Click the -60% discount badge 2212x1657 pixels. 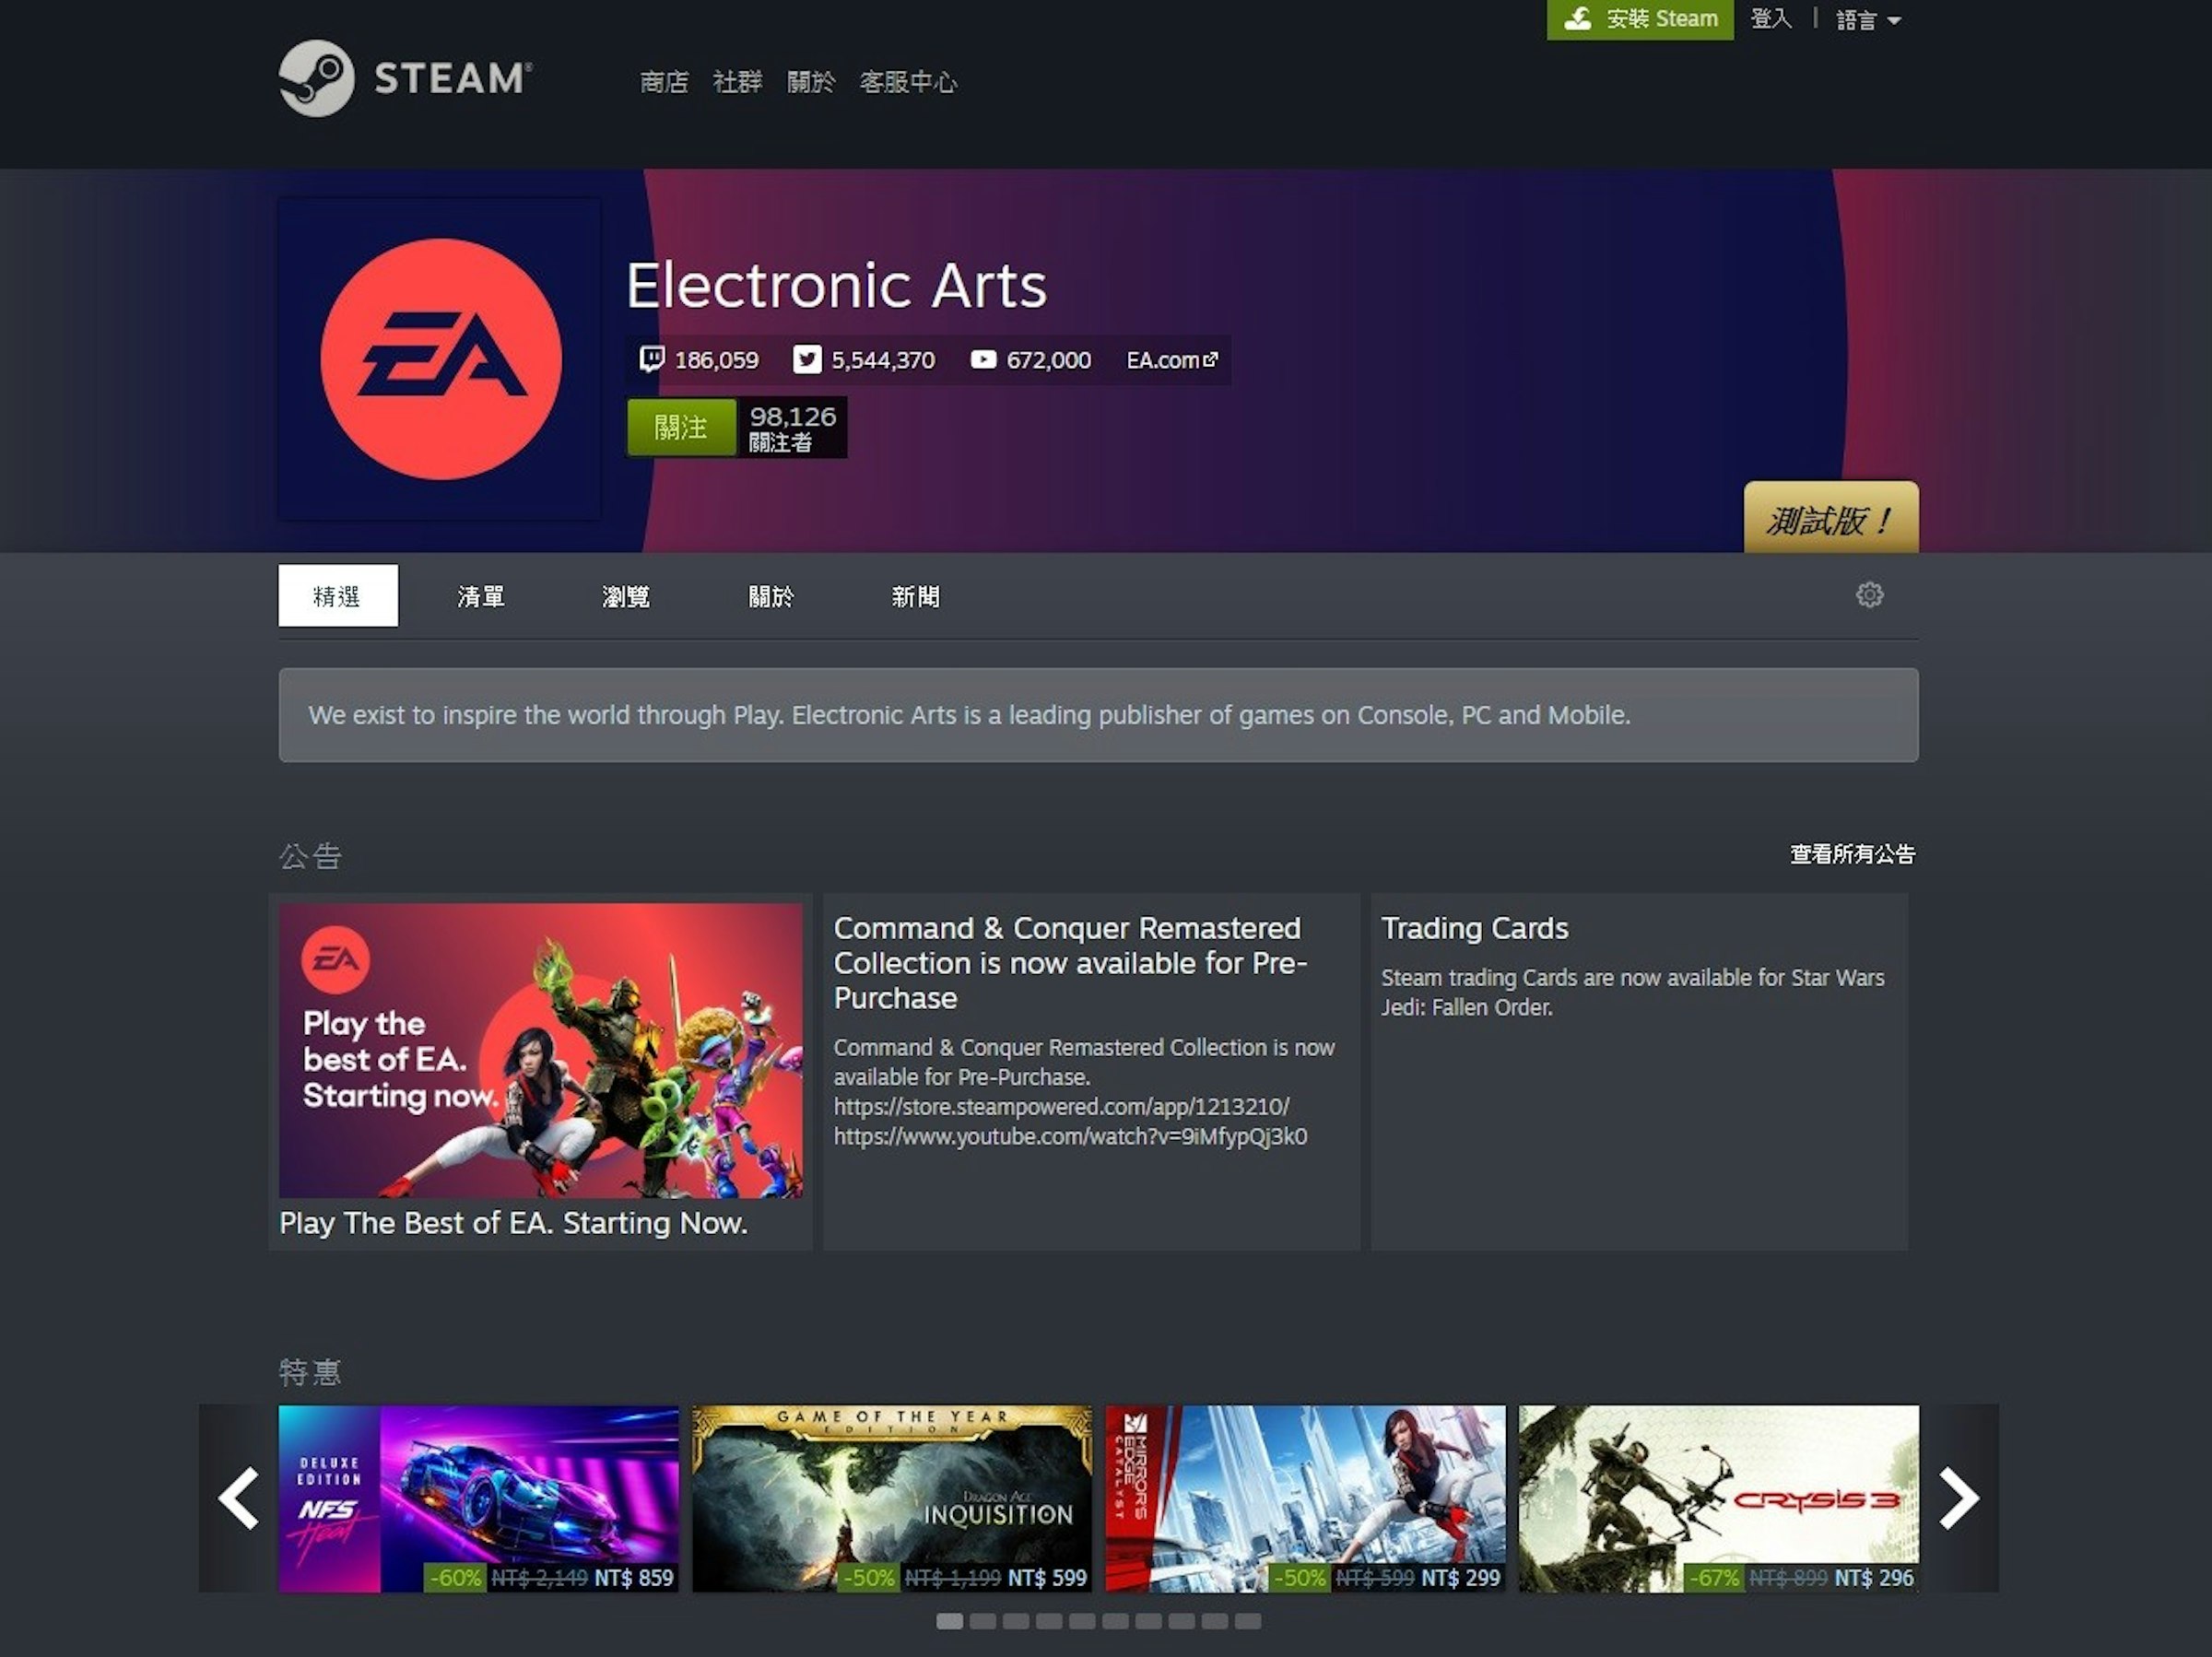point(455,1578)
